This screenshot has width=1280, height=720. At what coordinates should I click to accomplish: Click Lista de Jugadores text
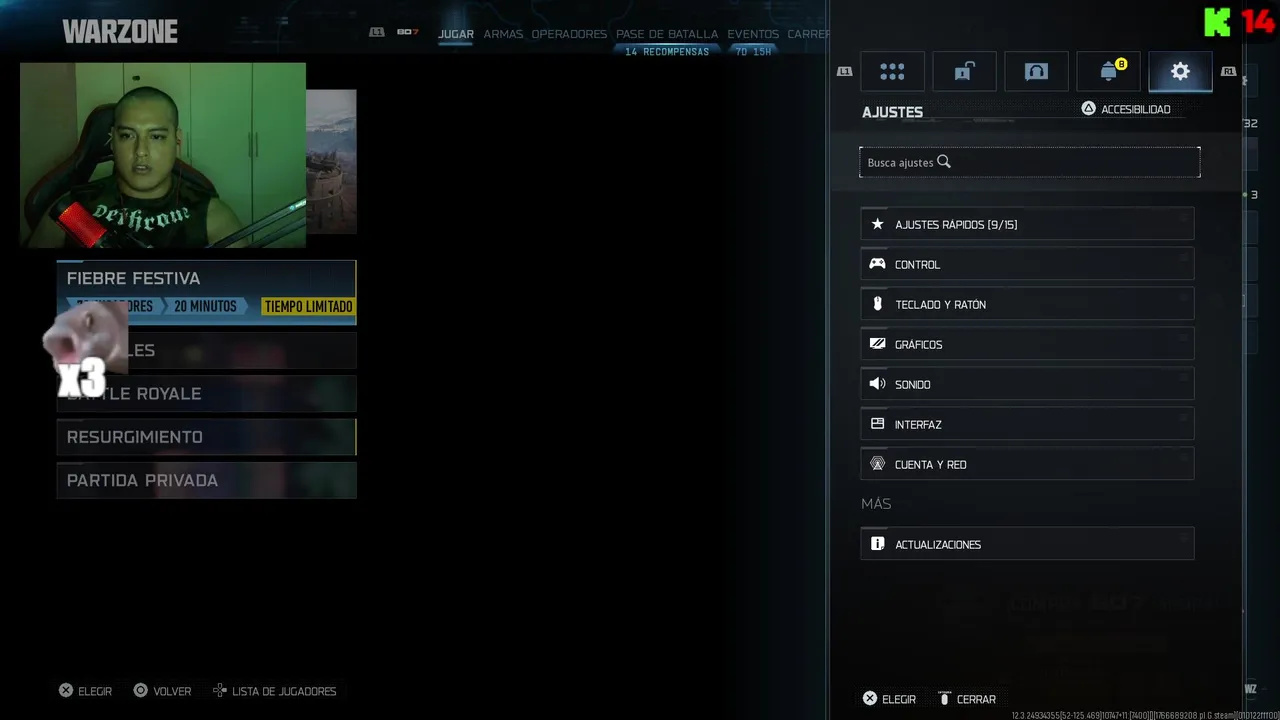pyautogui.click(x=284, y=691)
